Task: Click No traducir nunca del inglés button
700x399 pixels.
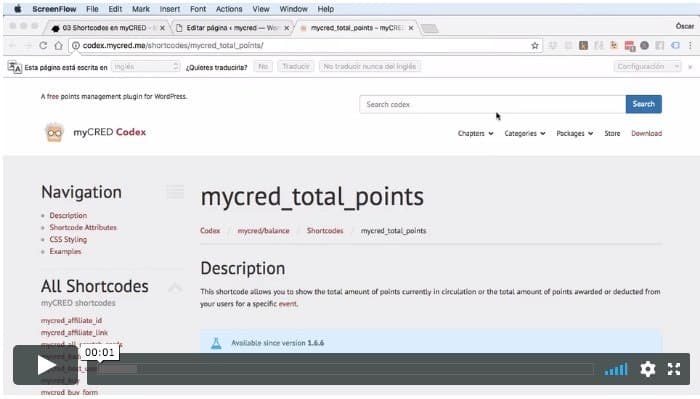Action: (x=370, y=66)
